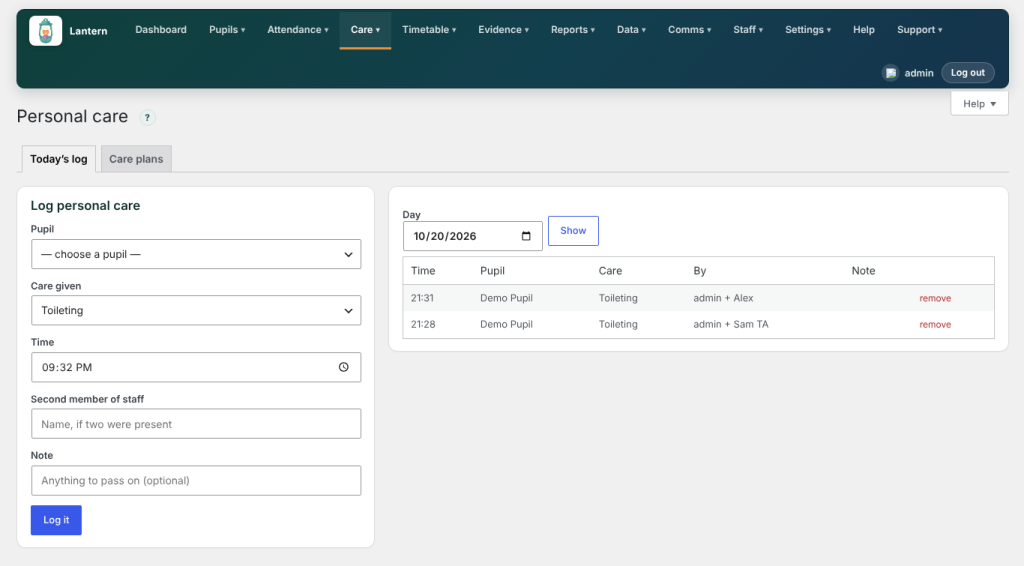
Task: Open the choose a pupil dropdown
Action: 196,254
